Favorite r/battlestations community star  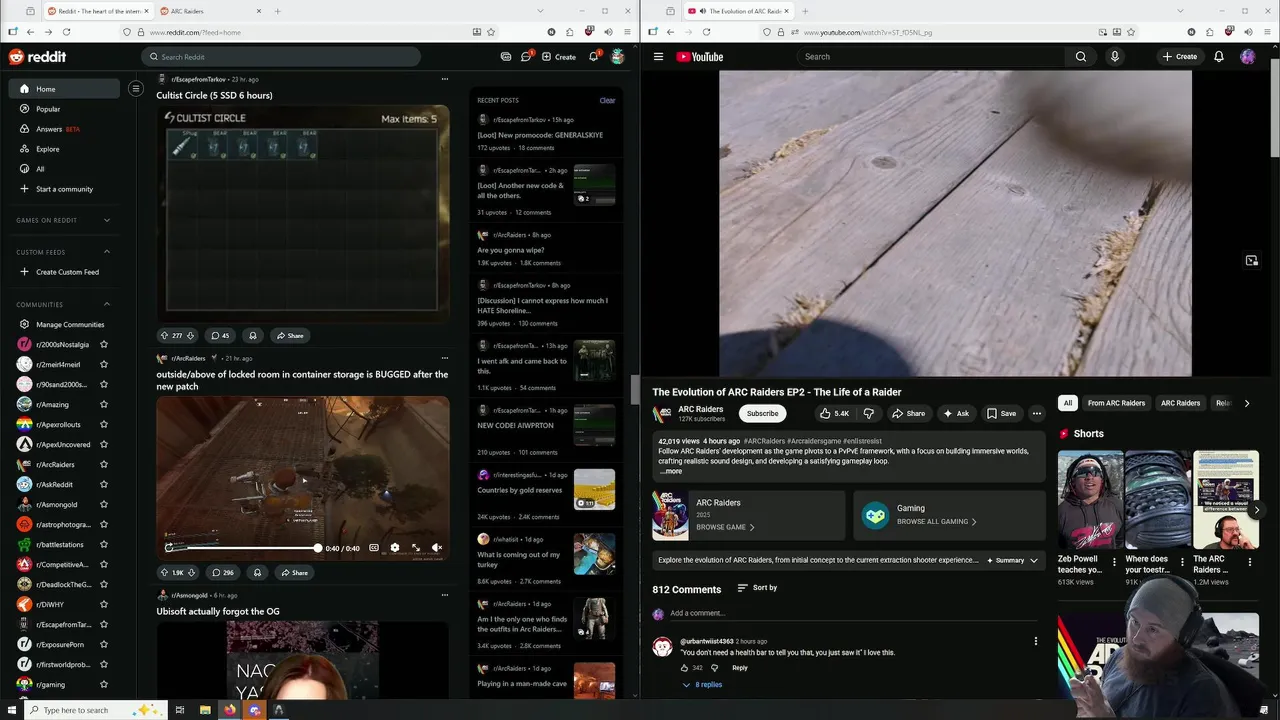coord(104,545)
